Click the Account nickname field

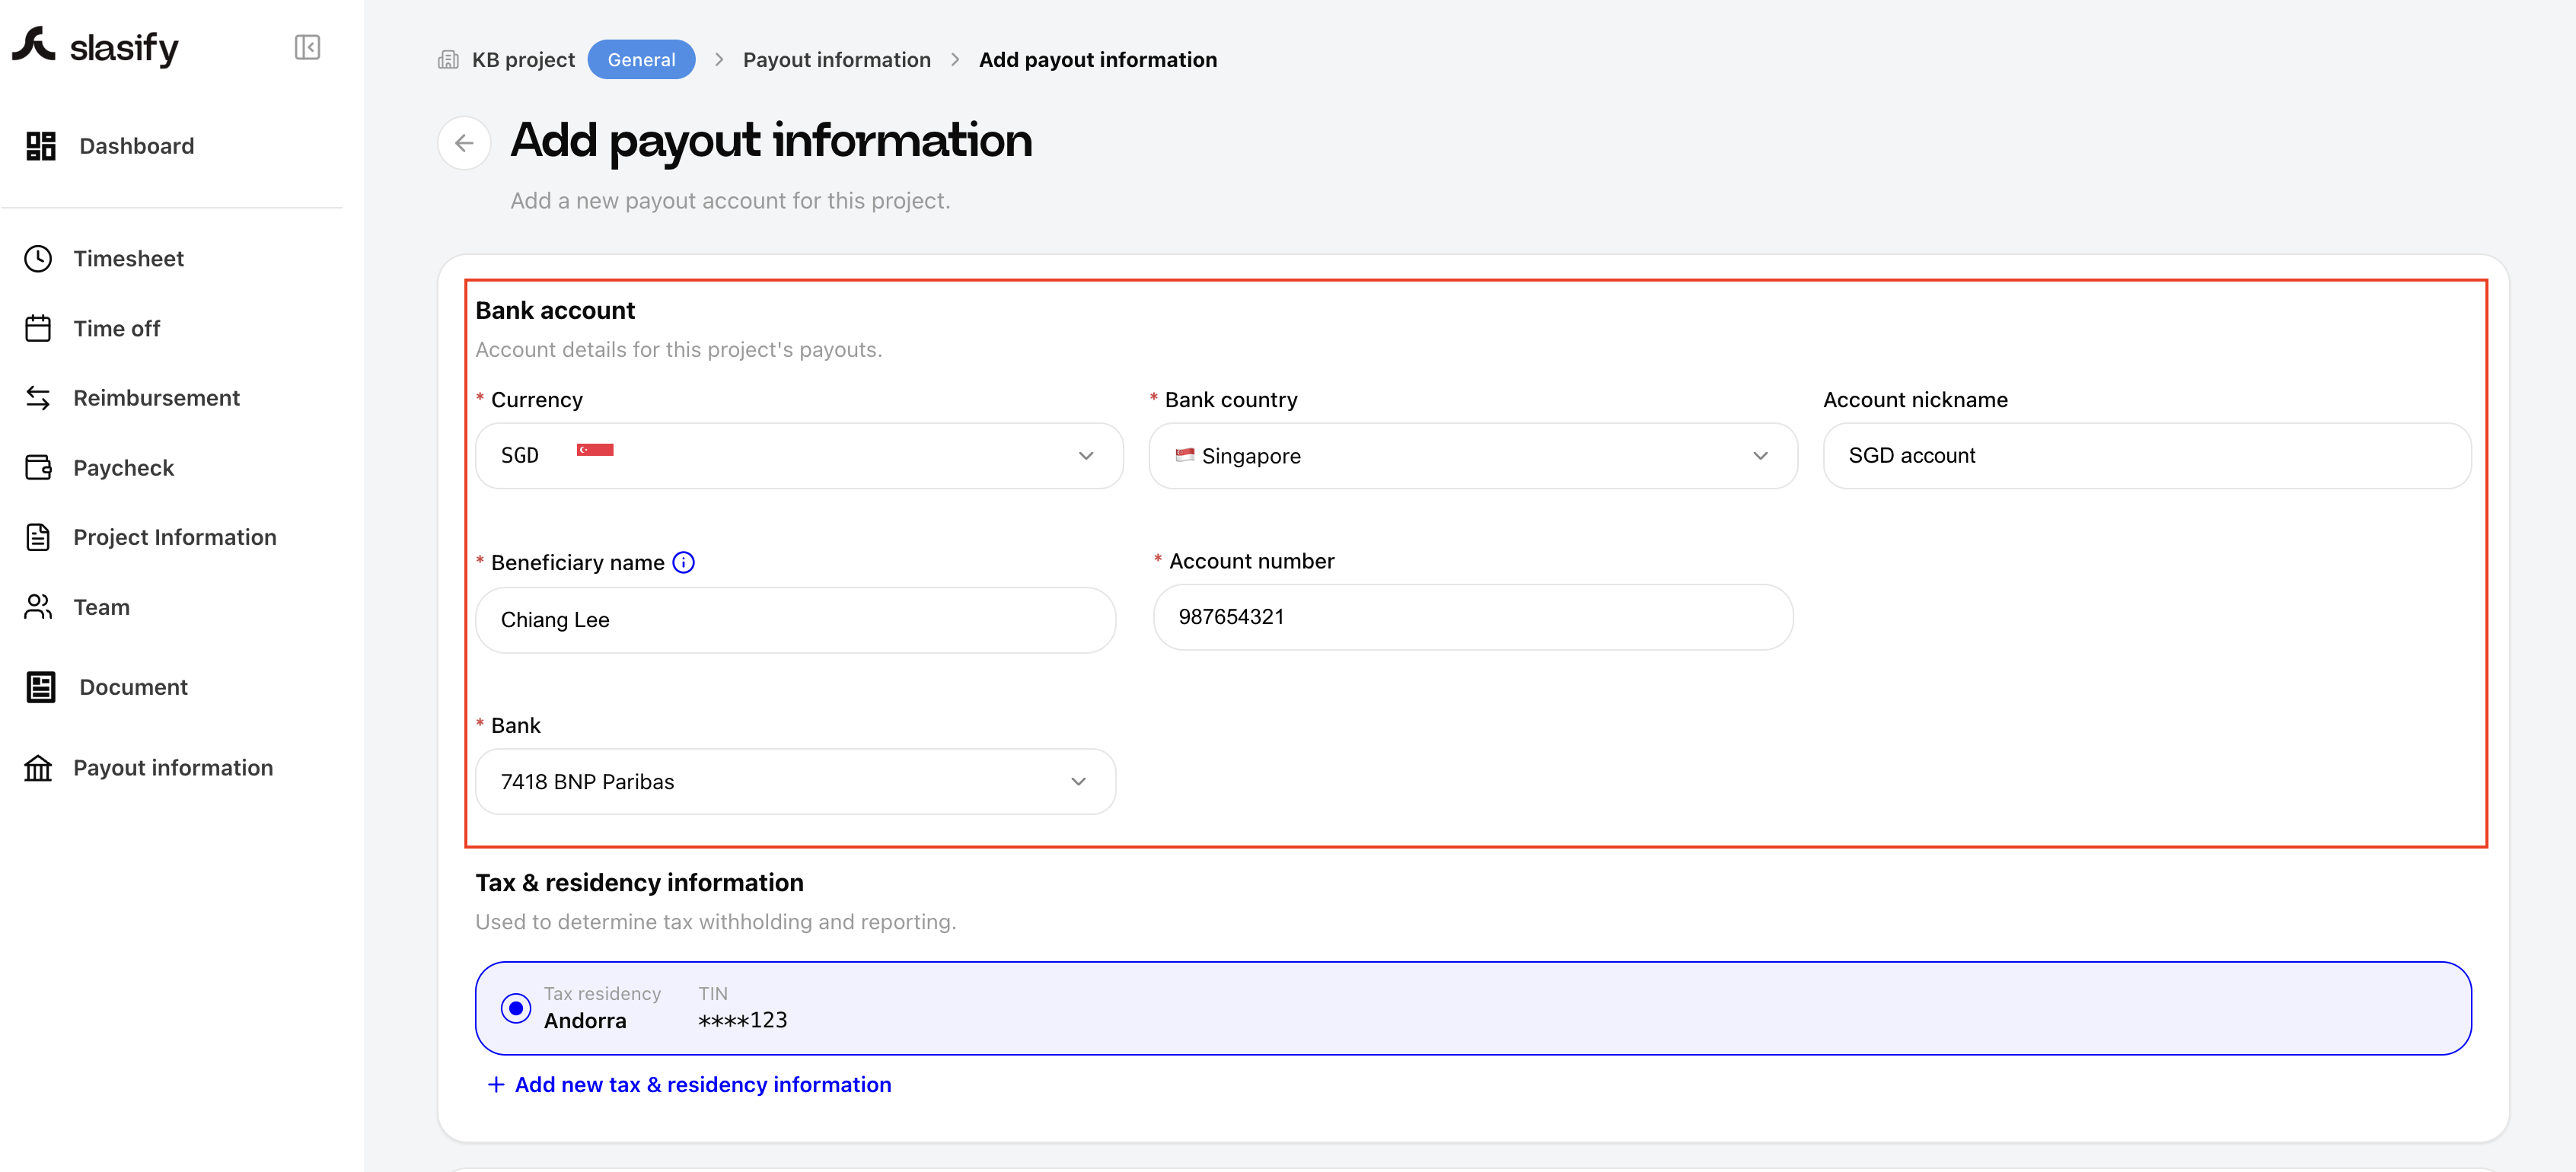coord(2147,456)
